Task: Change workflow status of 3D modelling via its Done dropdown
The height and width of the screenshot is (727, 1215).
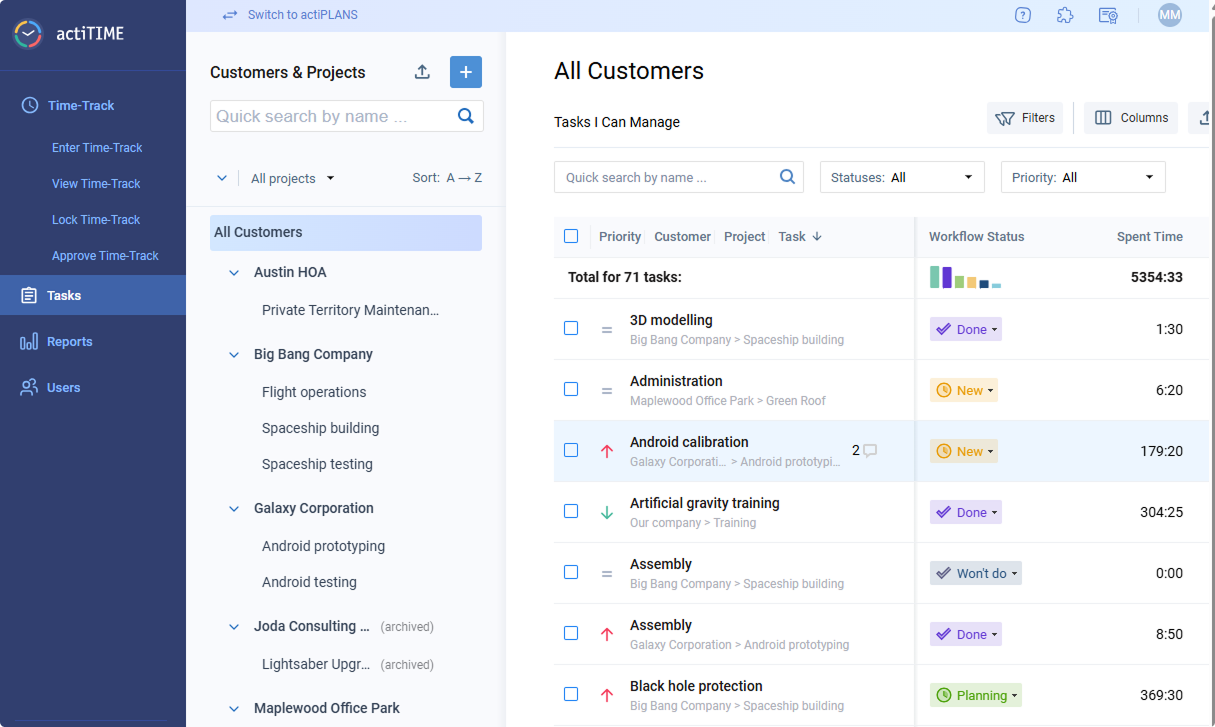Action: point(965,328)
